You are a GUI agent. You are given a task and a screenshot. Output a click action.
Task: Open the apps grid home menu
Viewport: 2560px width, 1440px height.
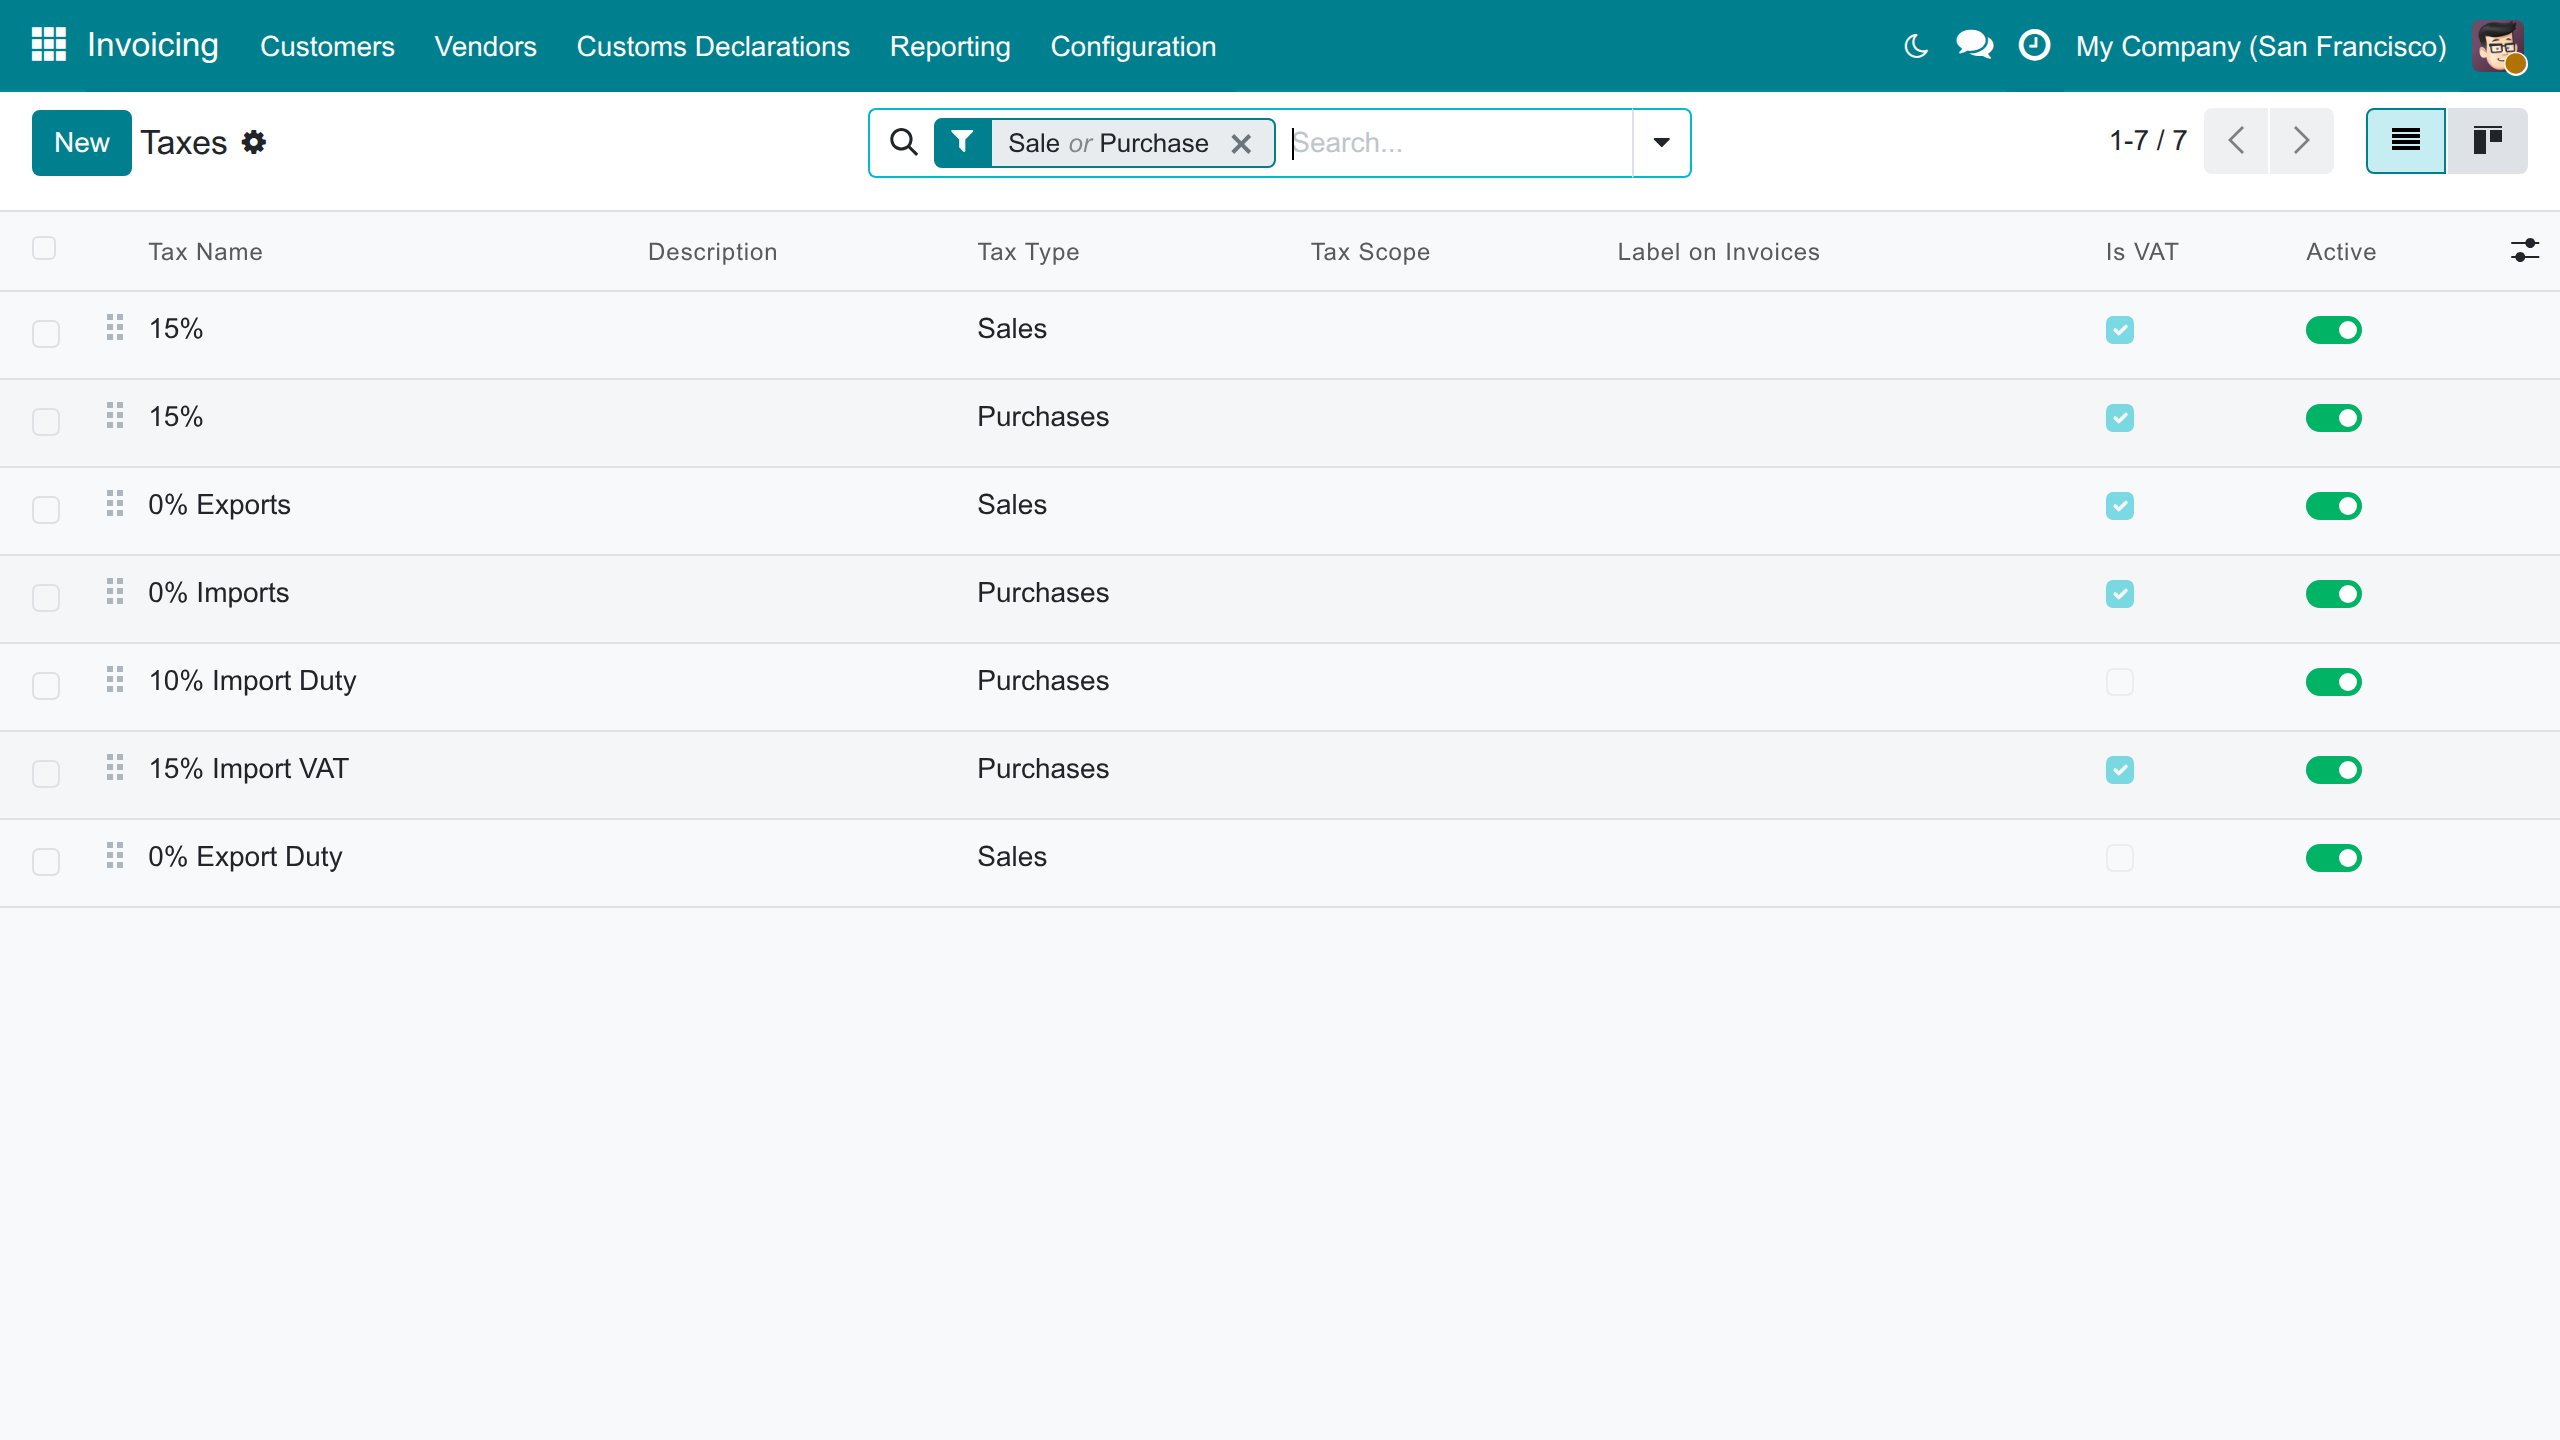tap(48, 45)
